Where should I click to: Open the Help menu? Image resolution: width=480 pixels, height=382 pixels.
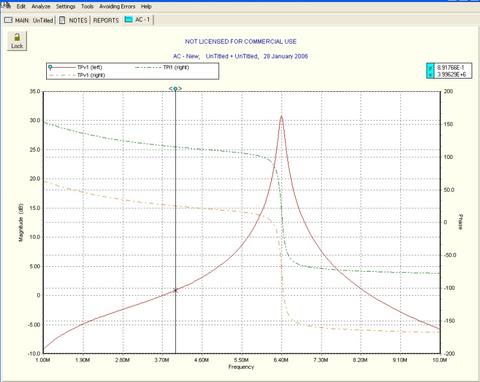point(146,6)
